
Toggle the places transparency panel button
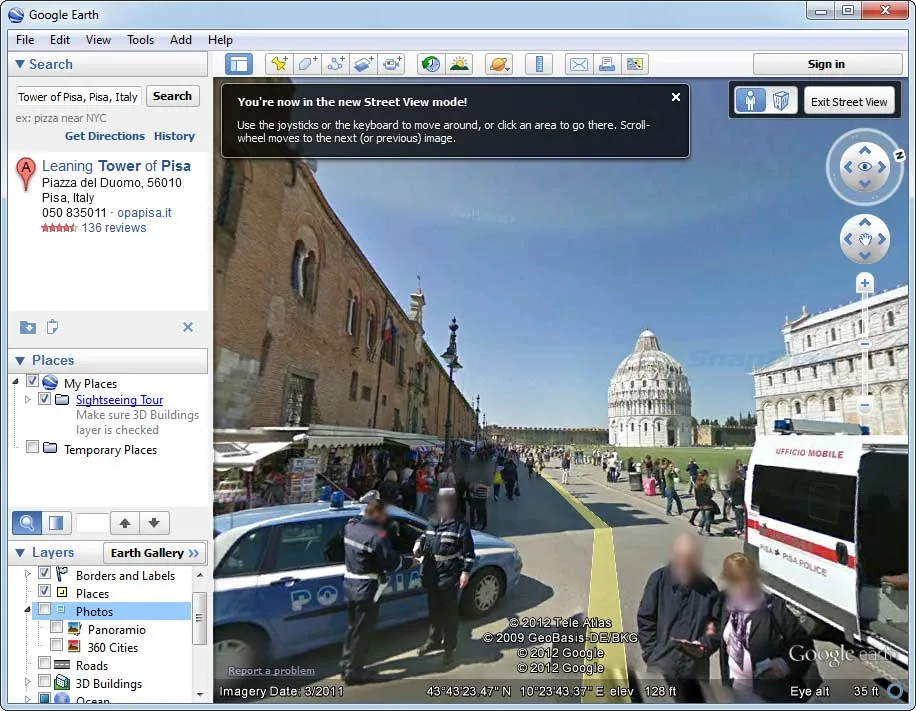[x=56, y=522]
